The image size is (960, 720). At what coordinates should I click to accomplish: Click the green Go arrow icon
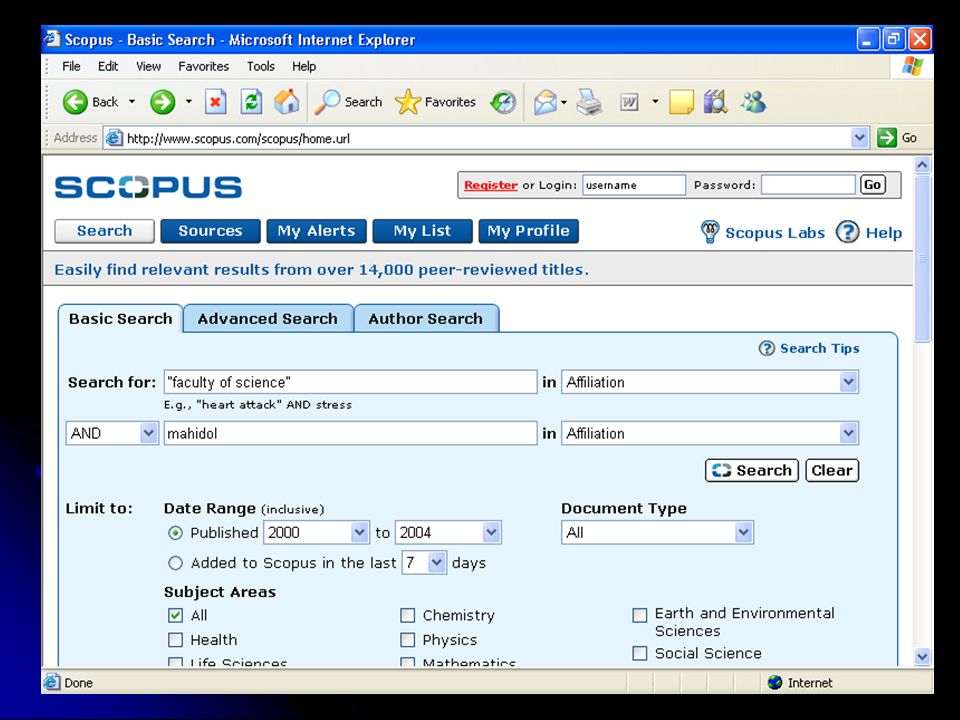[x=887, y=138]
